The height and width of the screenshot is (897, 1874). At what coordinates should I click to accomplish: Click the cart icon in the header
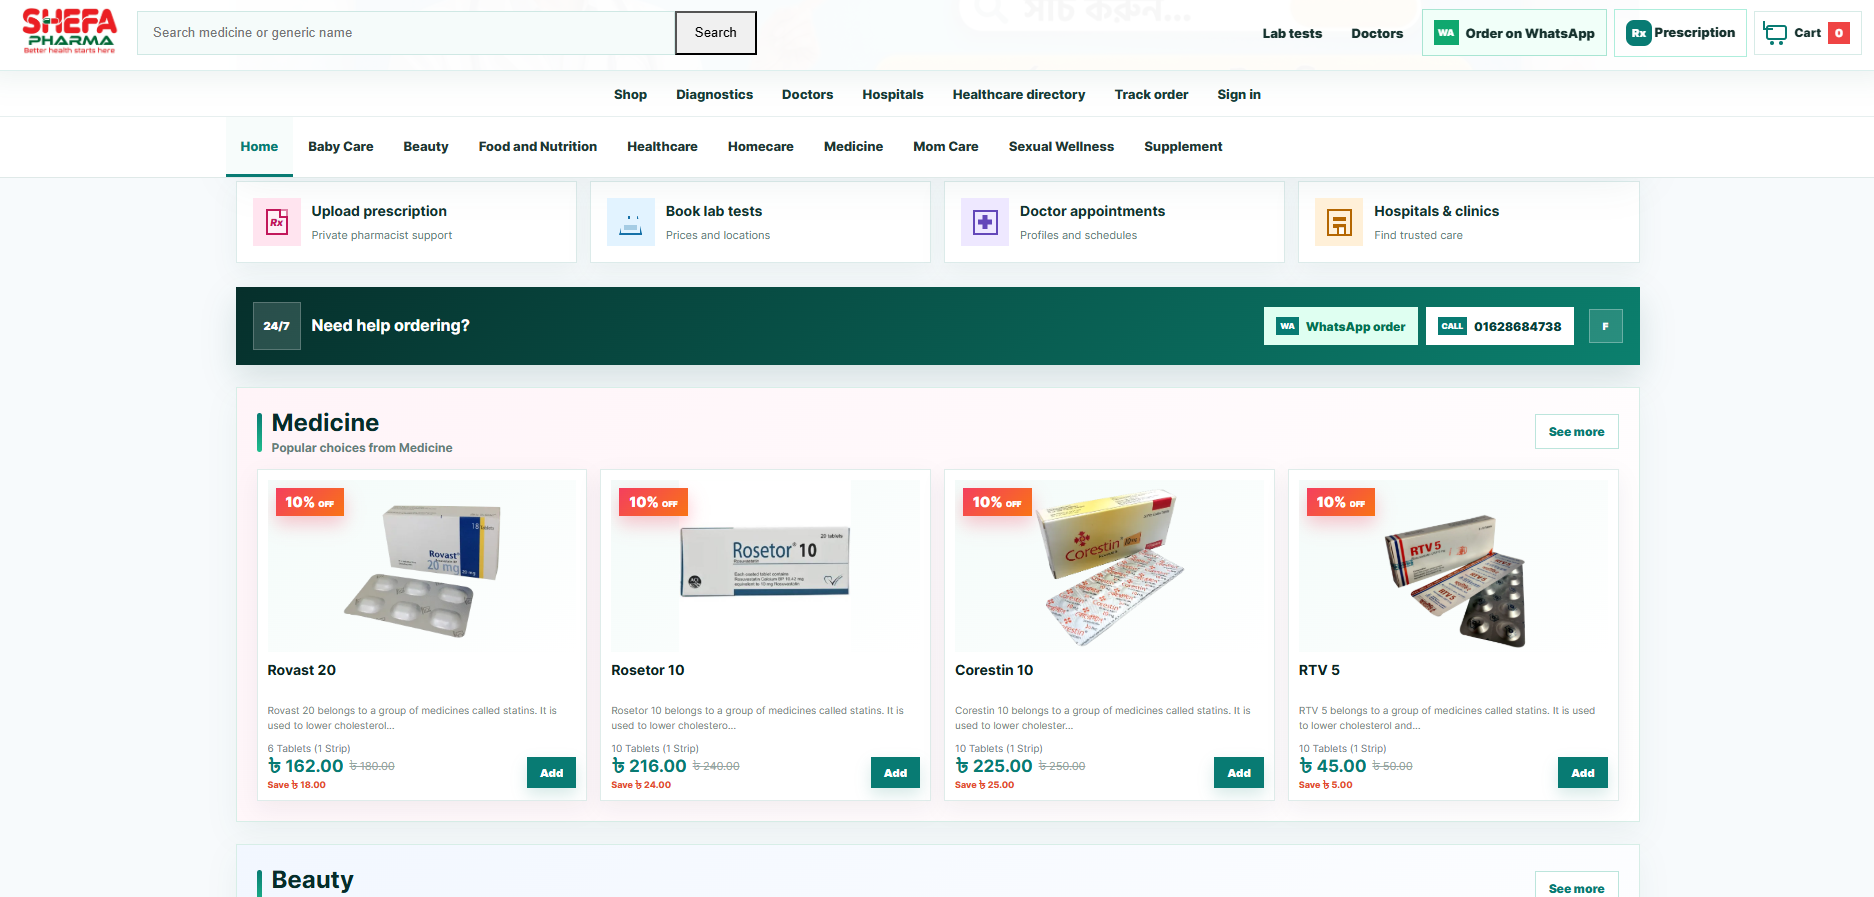pyautogui.click(x=1775, y=33)
